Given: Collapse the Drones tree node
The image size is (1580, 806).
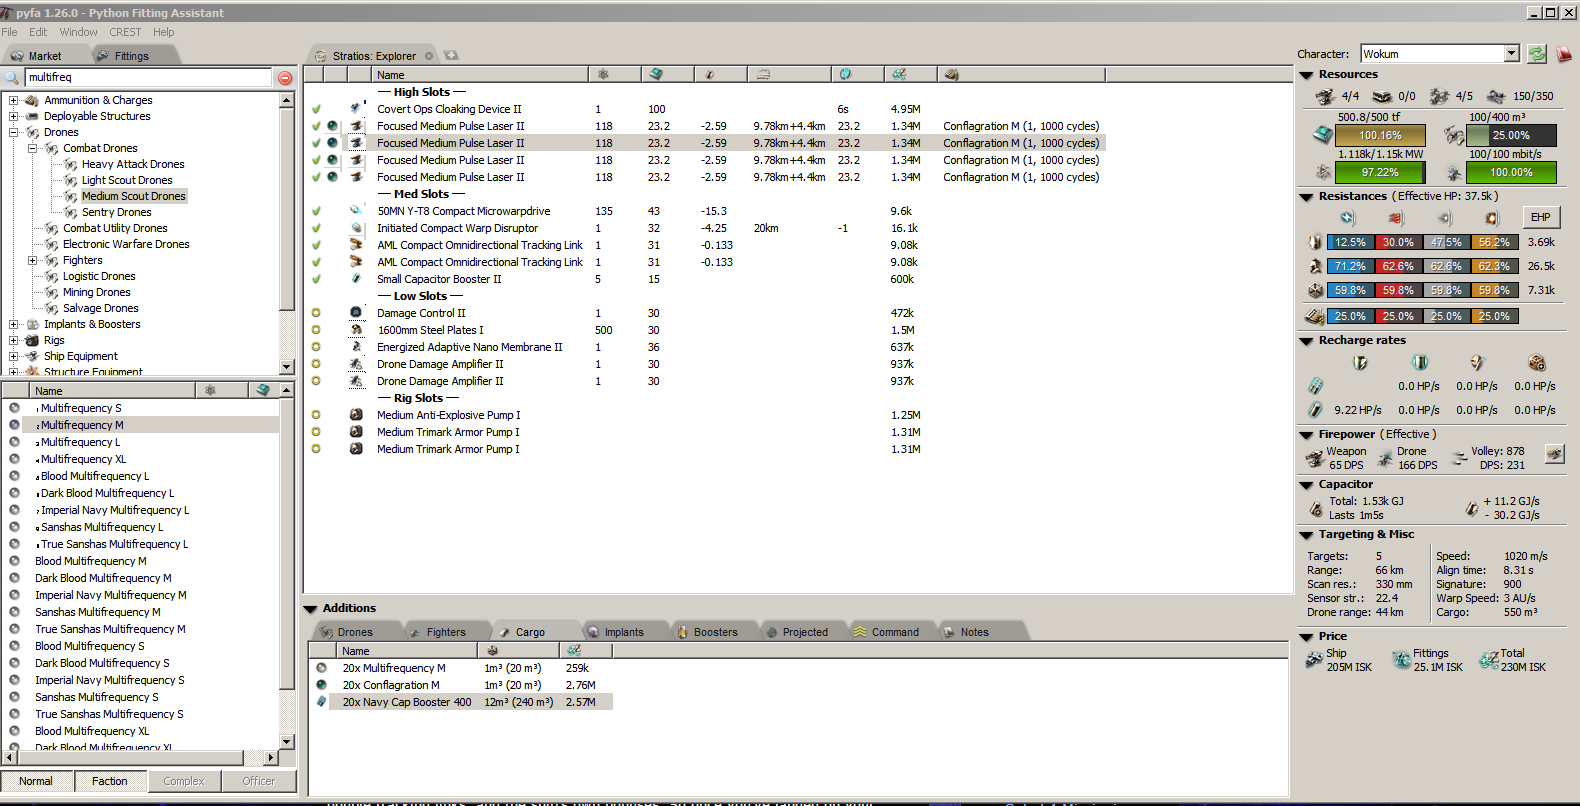Looking at the screenshot, I should pos(13,132).
